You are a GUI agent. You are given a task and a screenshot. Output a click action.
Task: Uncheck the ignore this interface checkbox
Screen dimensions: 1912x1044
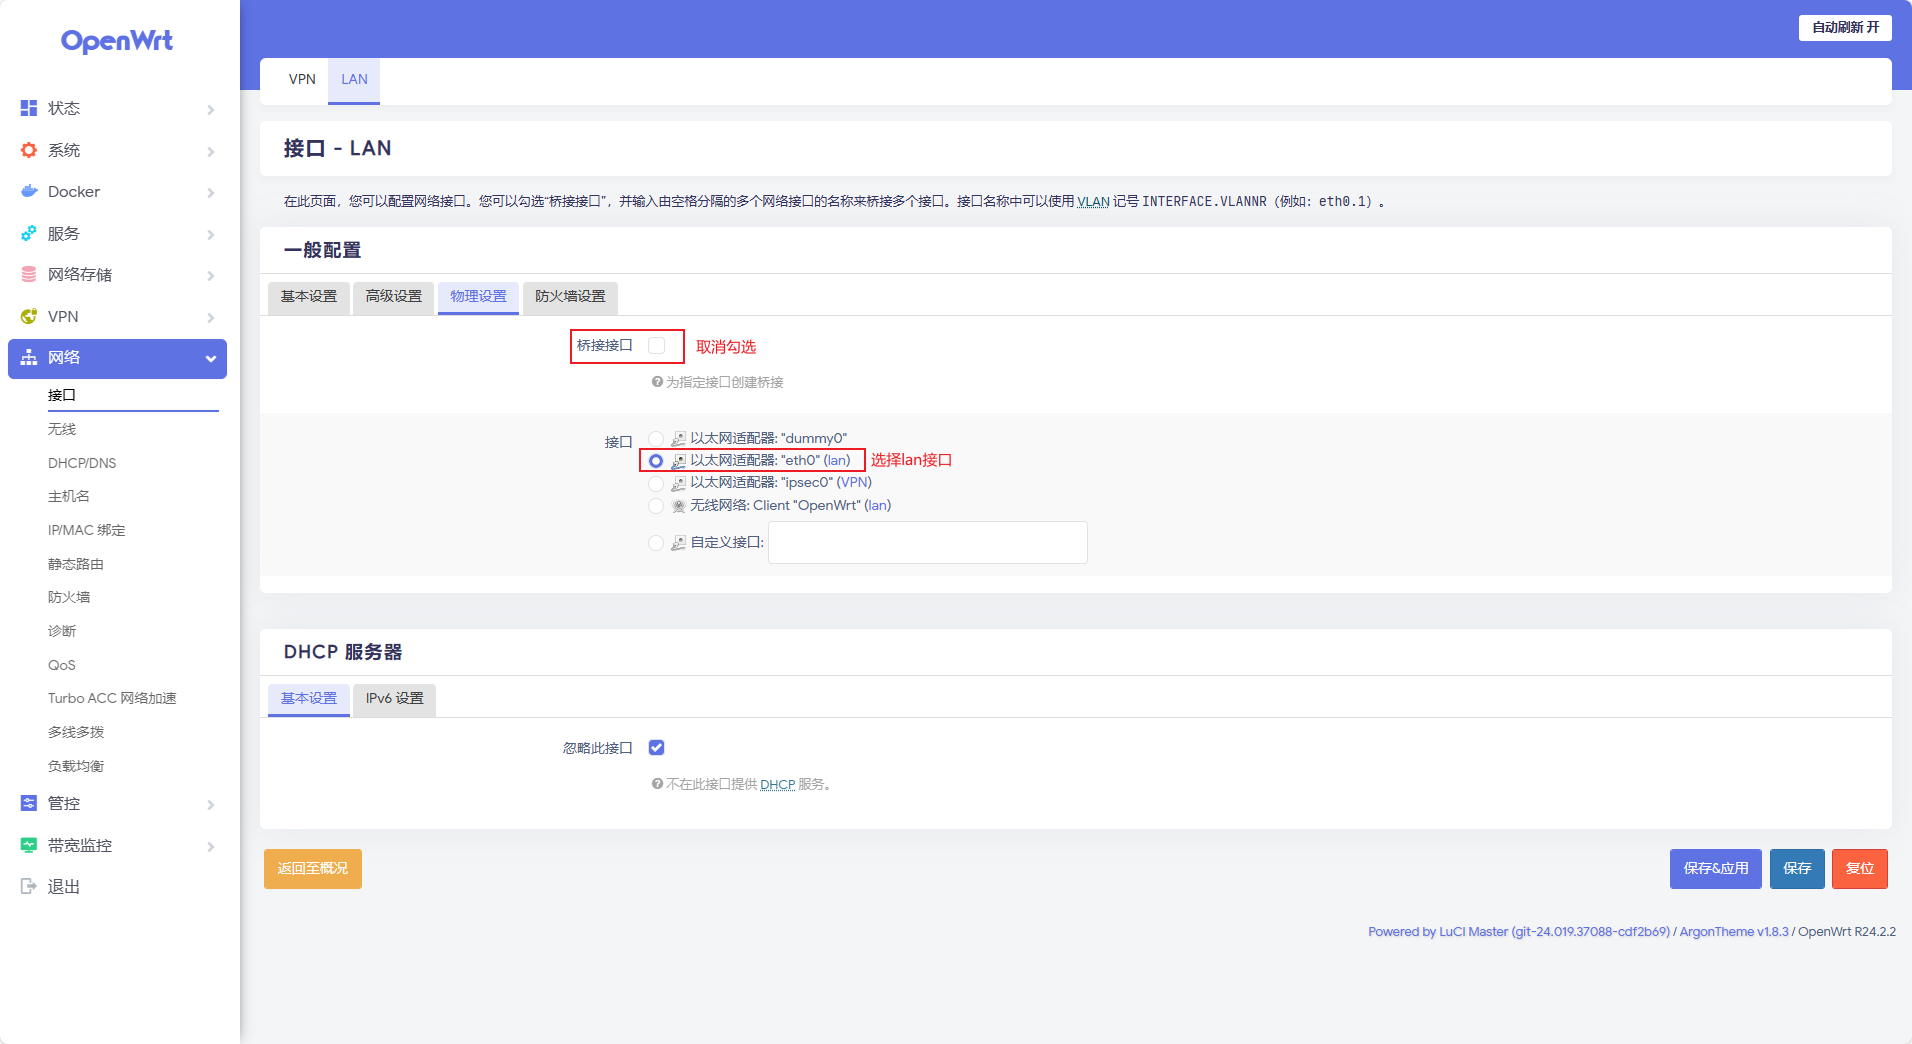point(657,748)
